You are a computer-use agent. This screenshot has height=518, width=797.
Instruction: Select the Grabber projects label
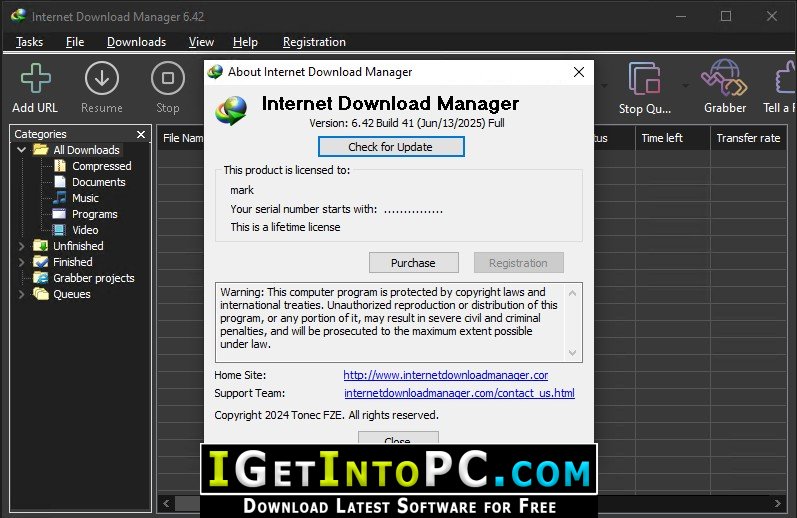[94, 278]
